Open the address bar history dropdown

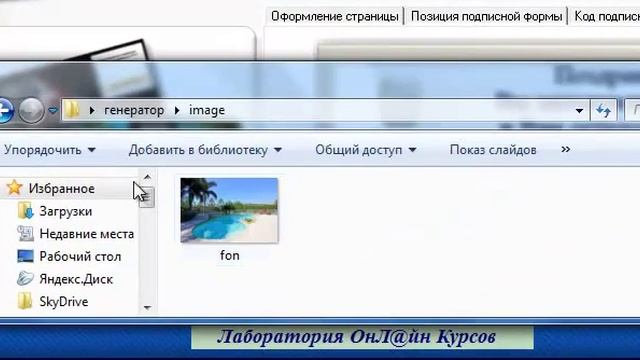point(579,111)
